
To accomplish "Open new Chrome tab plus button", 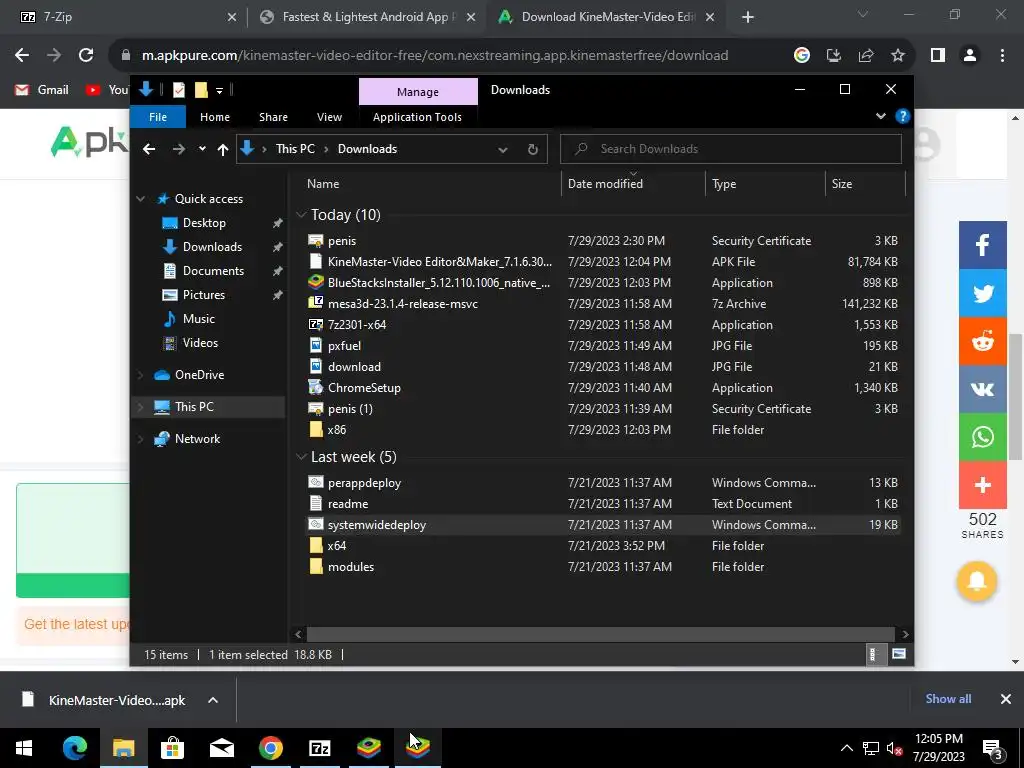I will coord(748,17).
